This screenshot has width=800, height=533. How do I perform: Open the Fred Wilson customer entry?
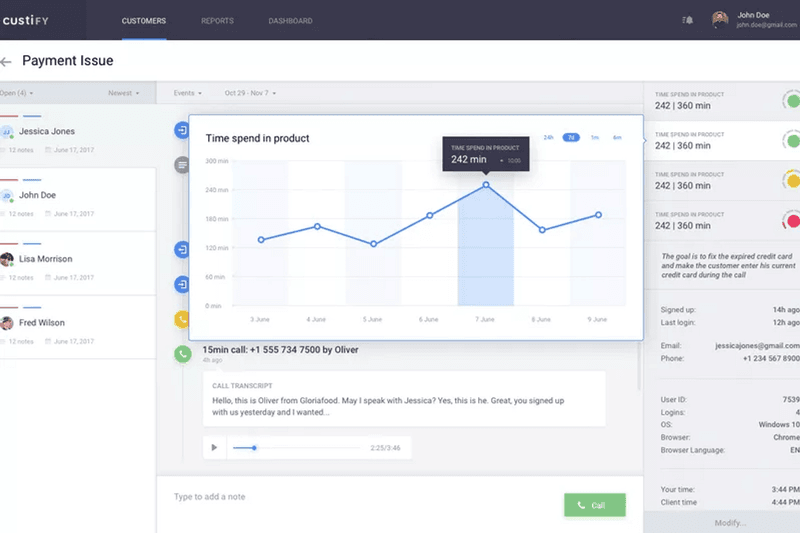point(78,327)
